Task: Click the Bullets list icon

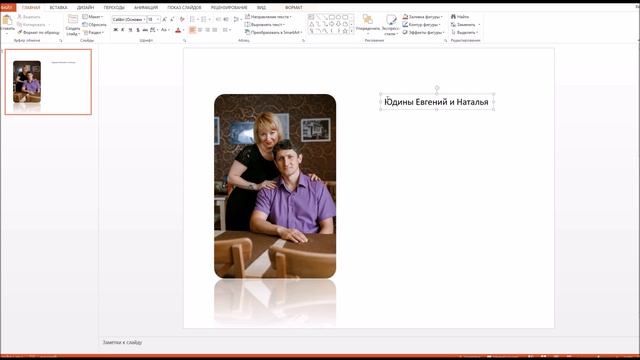Action: point(193,19)
